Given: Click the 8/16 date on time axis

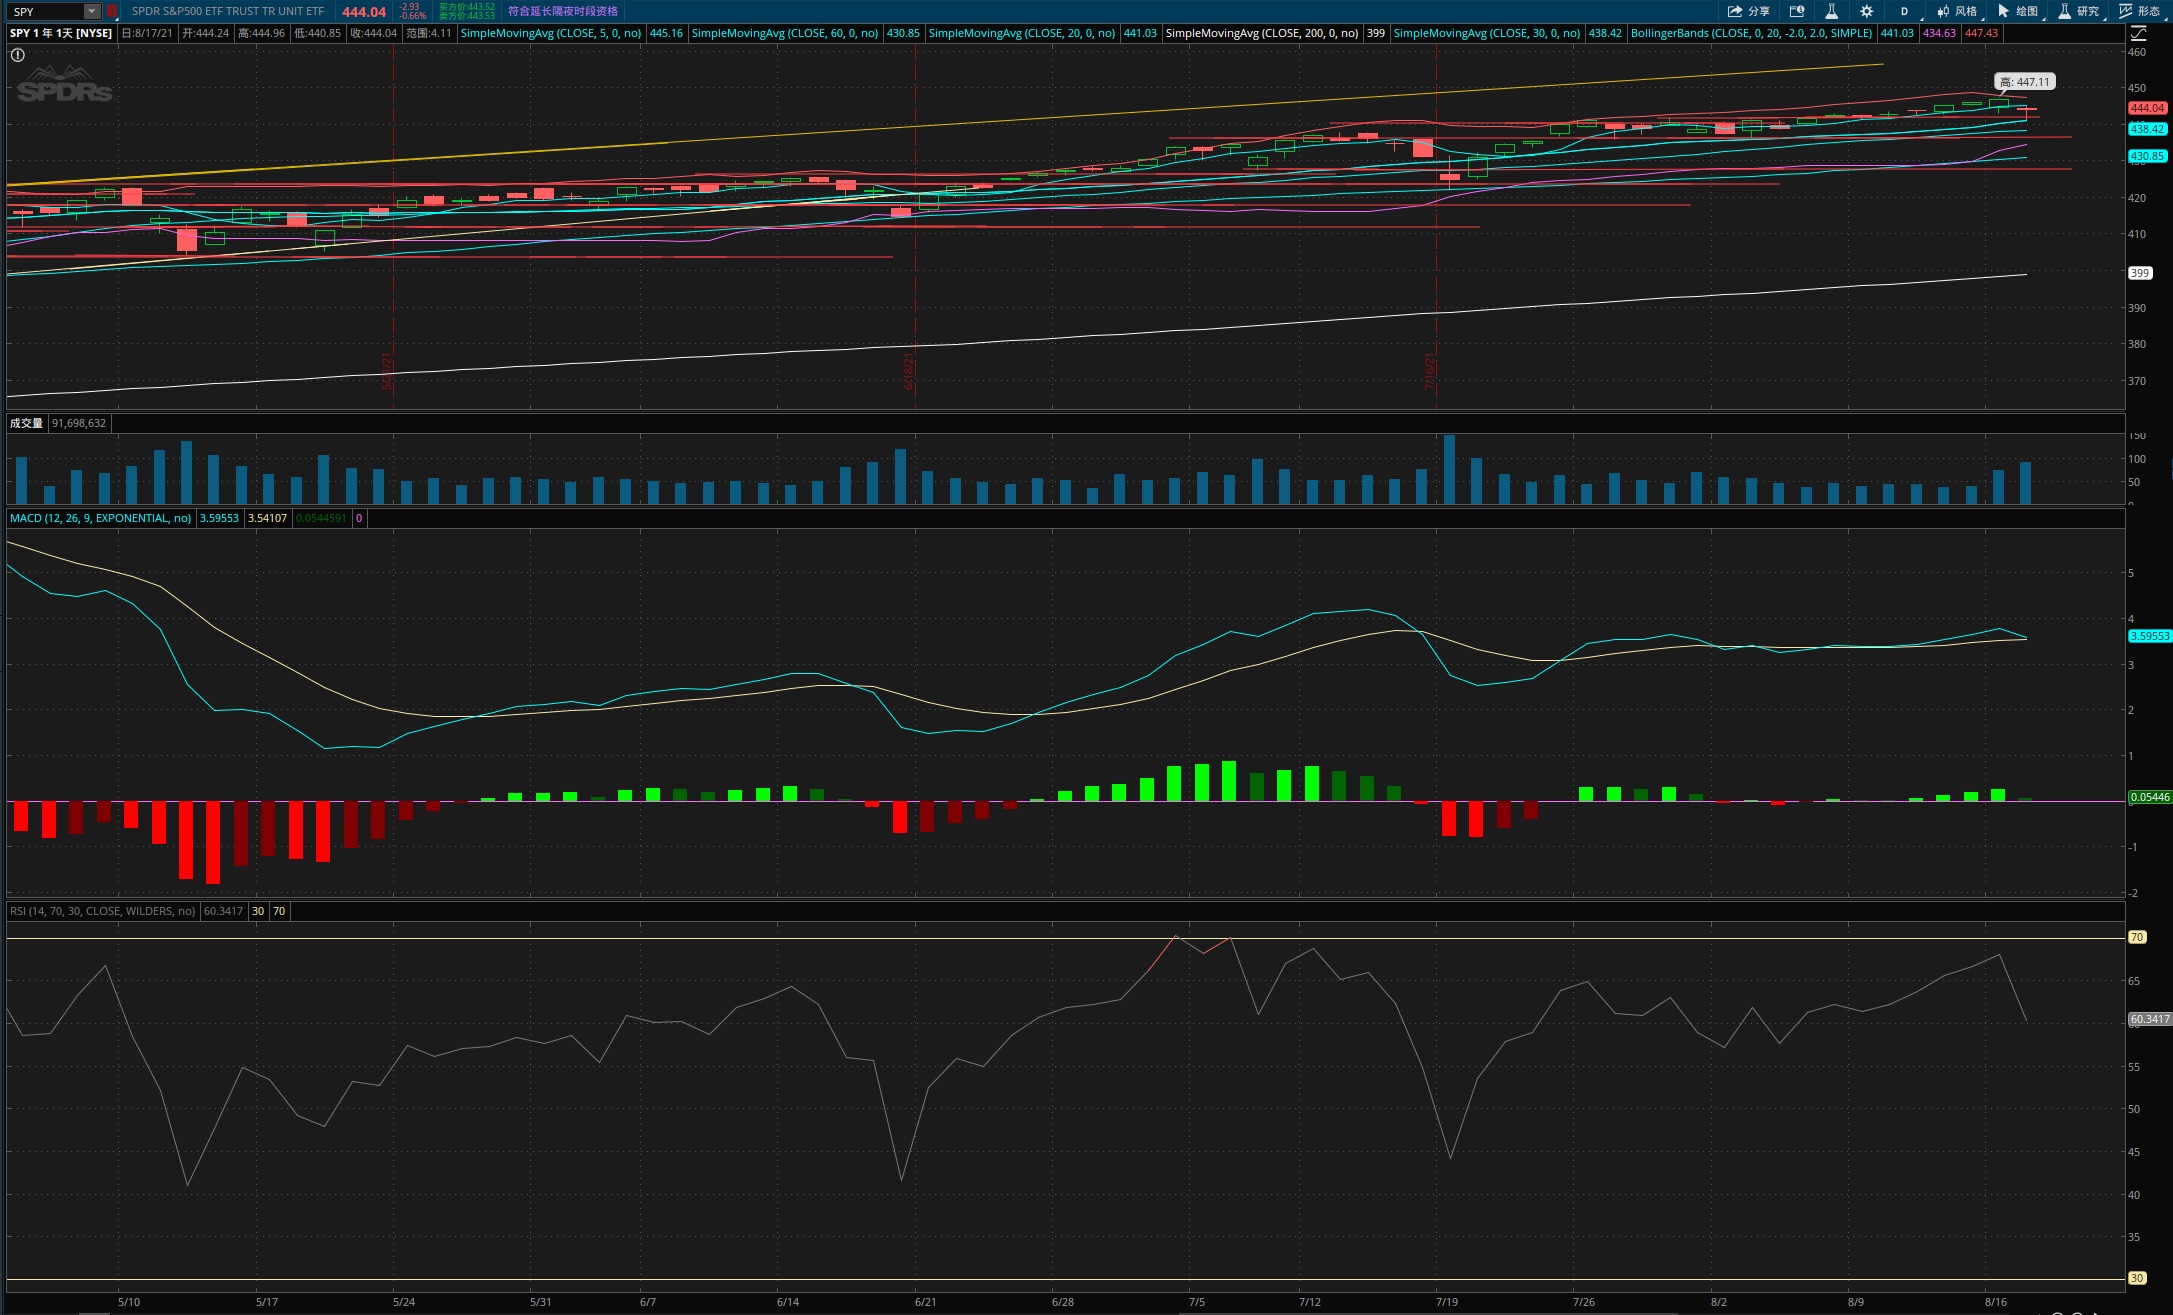Looking at the screenshot, I should 1996,1302.
